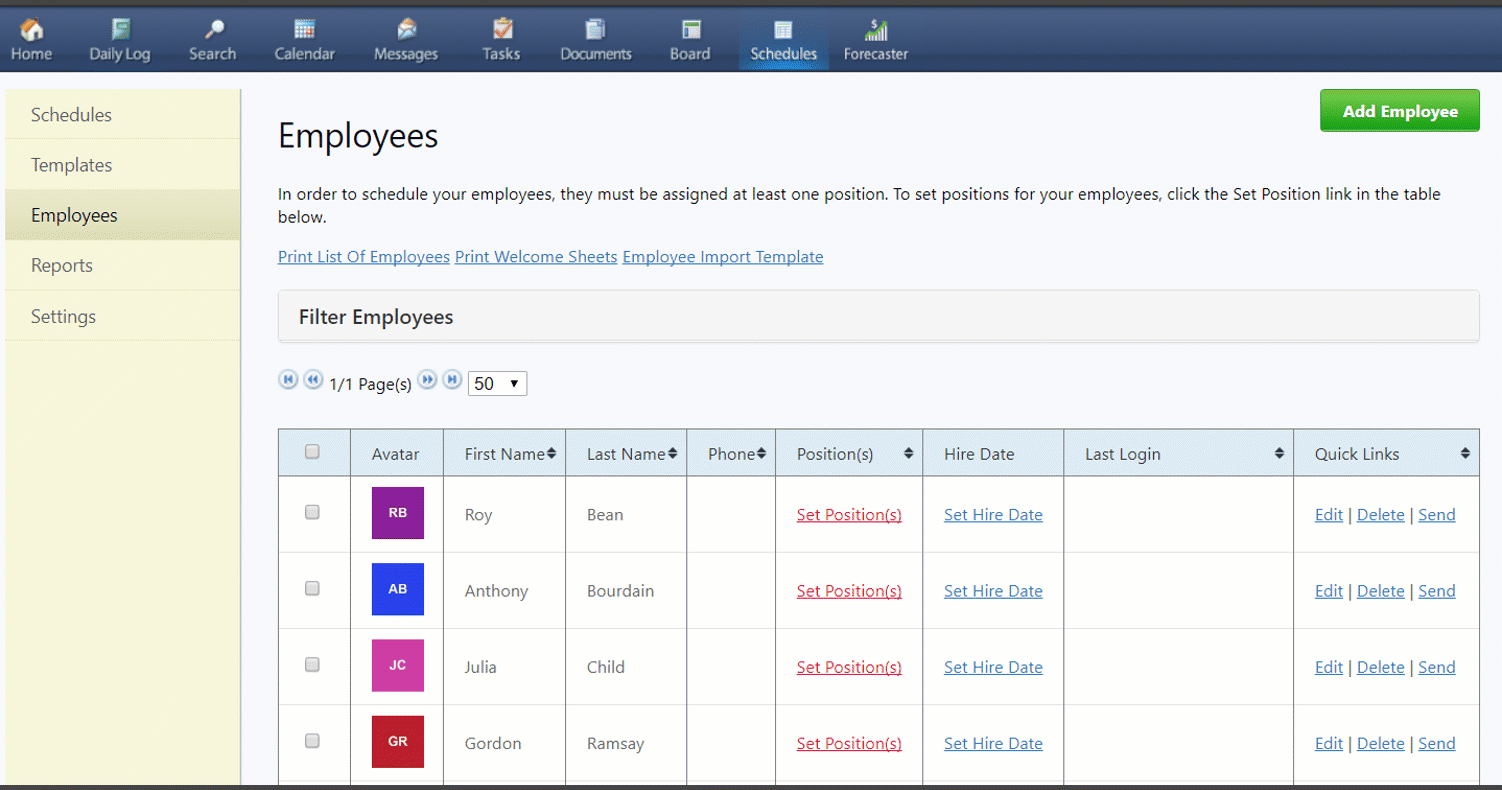The height and width of the screenshot is (790, 1502).
Task: Click the Add Employee button
Action: [x=1399, y=111]
